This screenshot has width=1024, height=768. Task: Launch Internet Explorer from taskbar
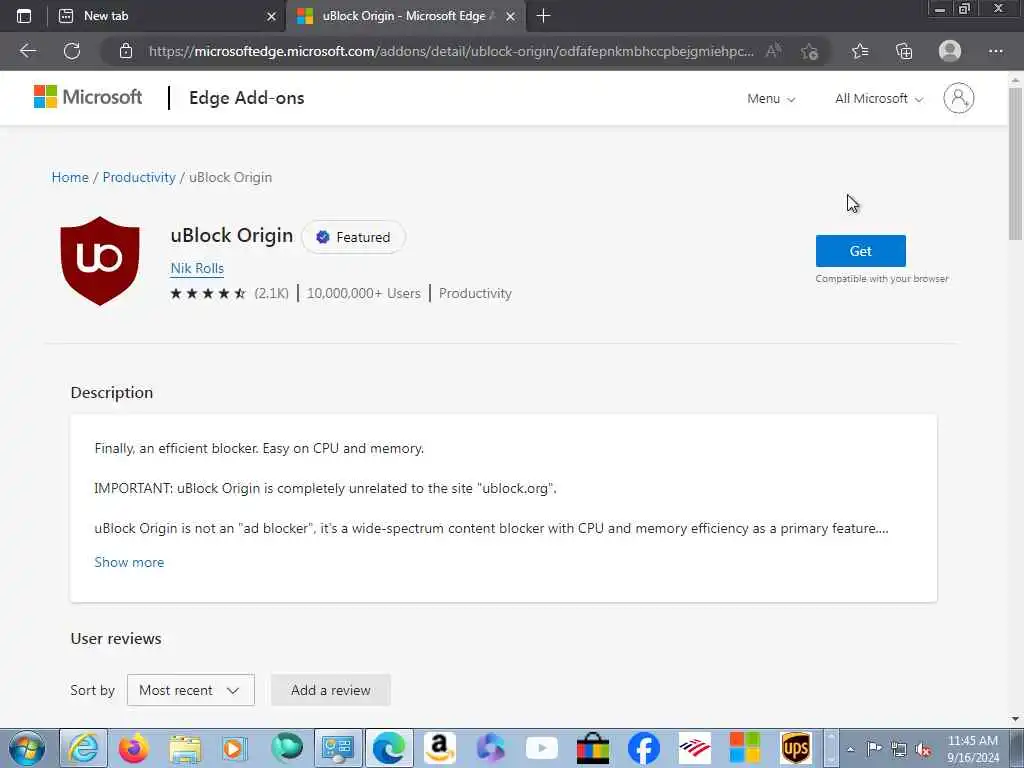pos(84,748)
